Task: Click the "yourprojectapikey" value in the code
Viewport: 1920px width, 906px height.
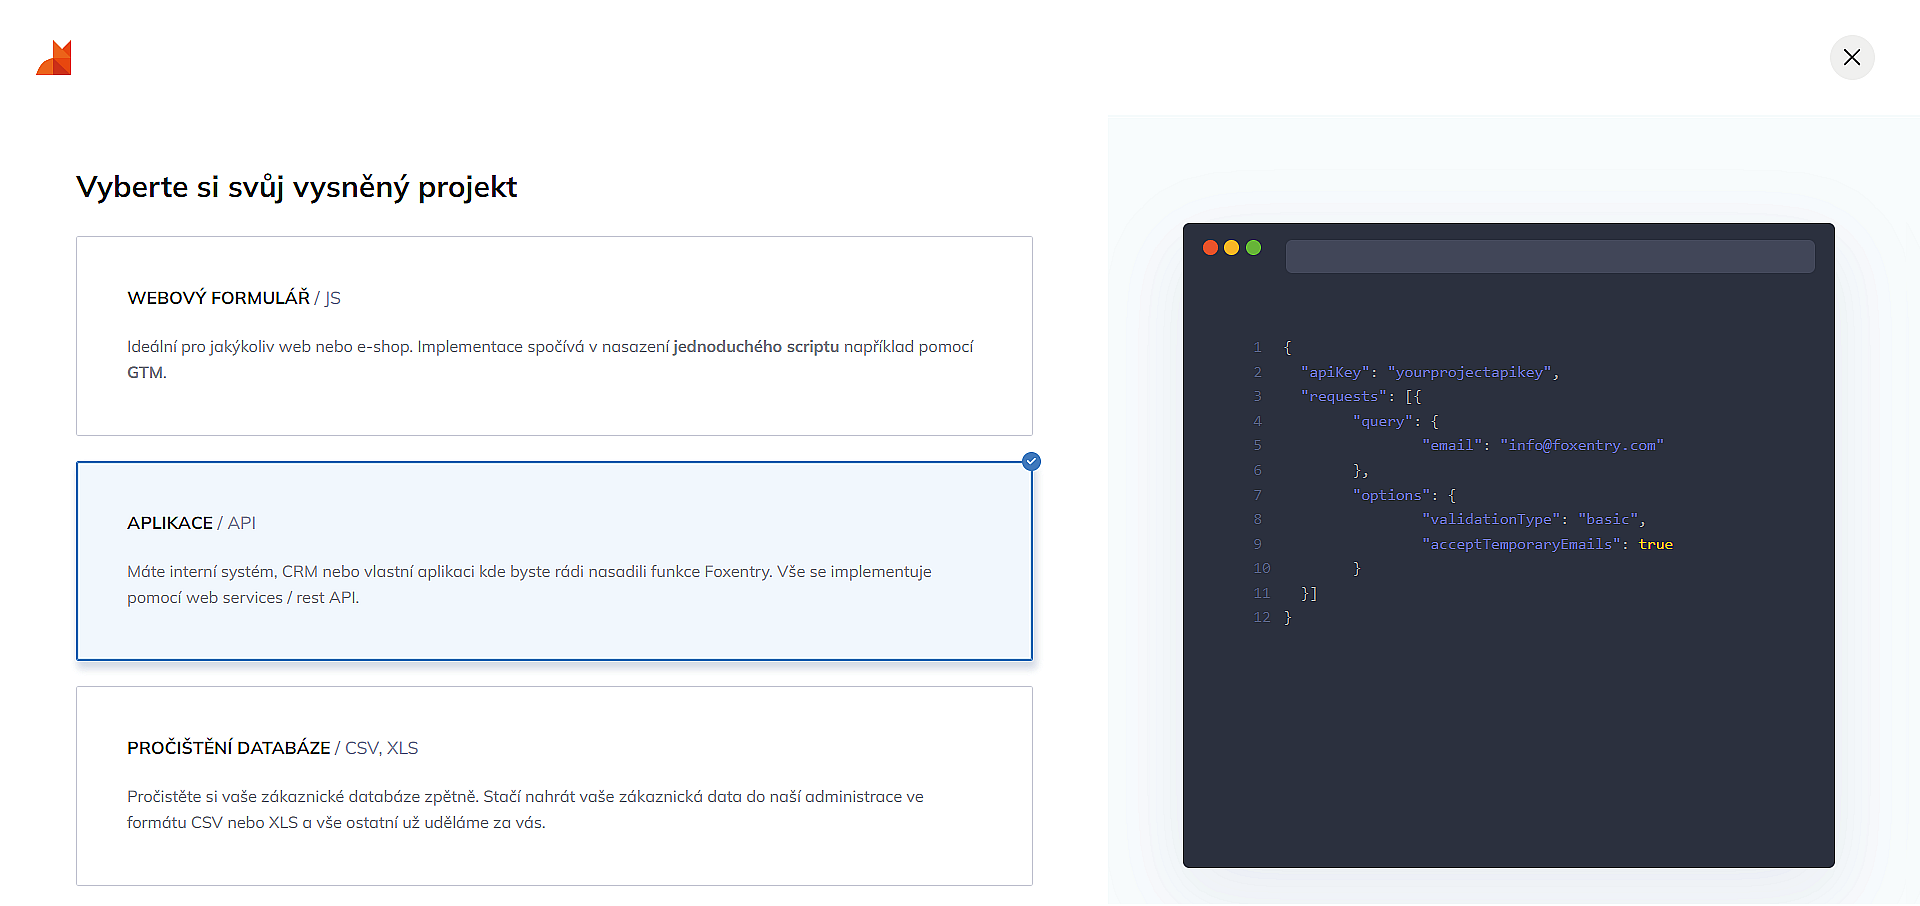Action: pos(1469,372)
